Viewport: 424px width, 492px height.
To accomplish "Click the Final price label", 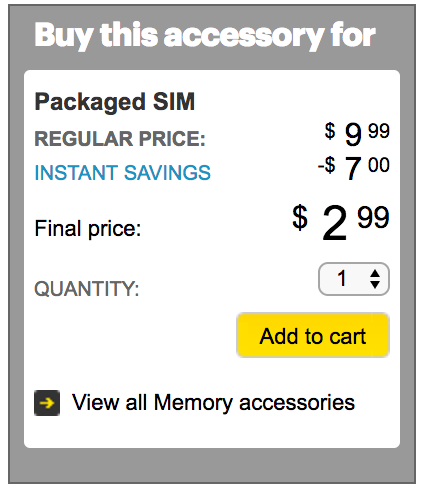I will coord(88,229).
